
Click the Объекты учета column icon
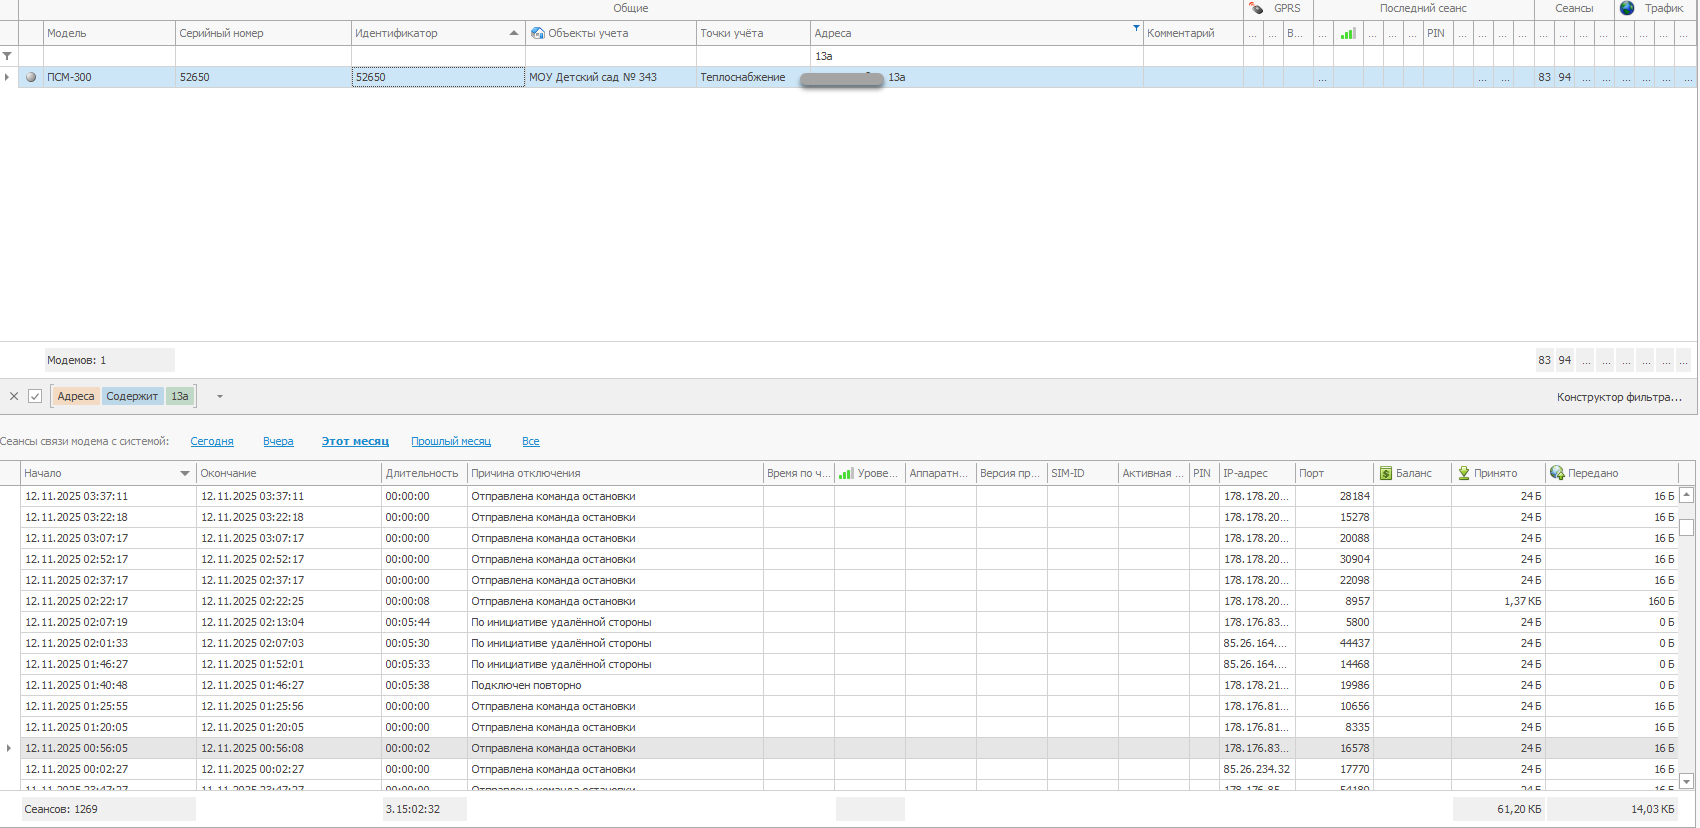point(538,33)
